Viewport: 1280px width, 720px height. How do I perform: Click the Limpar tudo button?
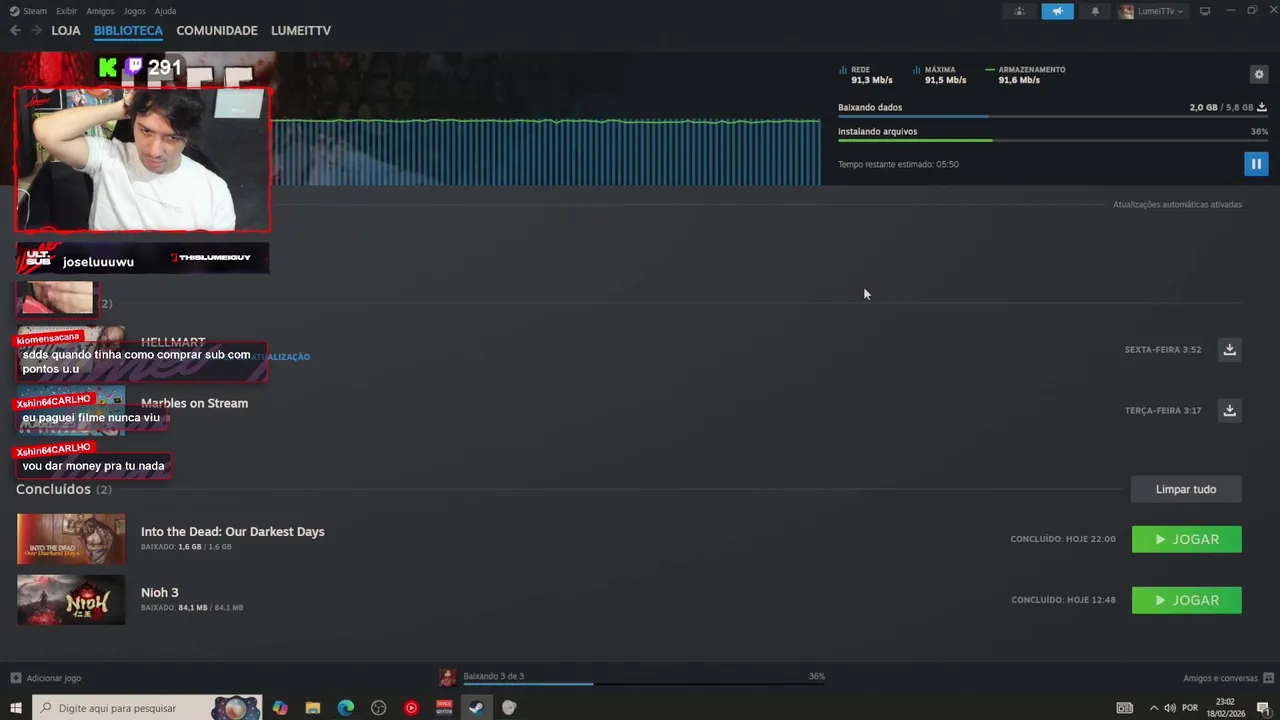coord(1186,489)
